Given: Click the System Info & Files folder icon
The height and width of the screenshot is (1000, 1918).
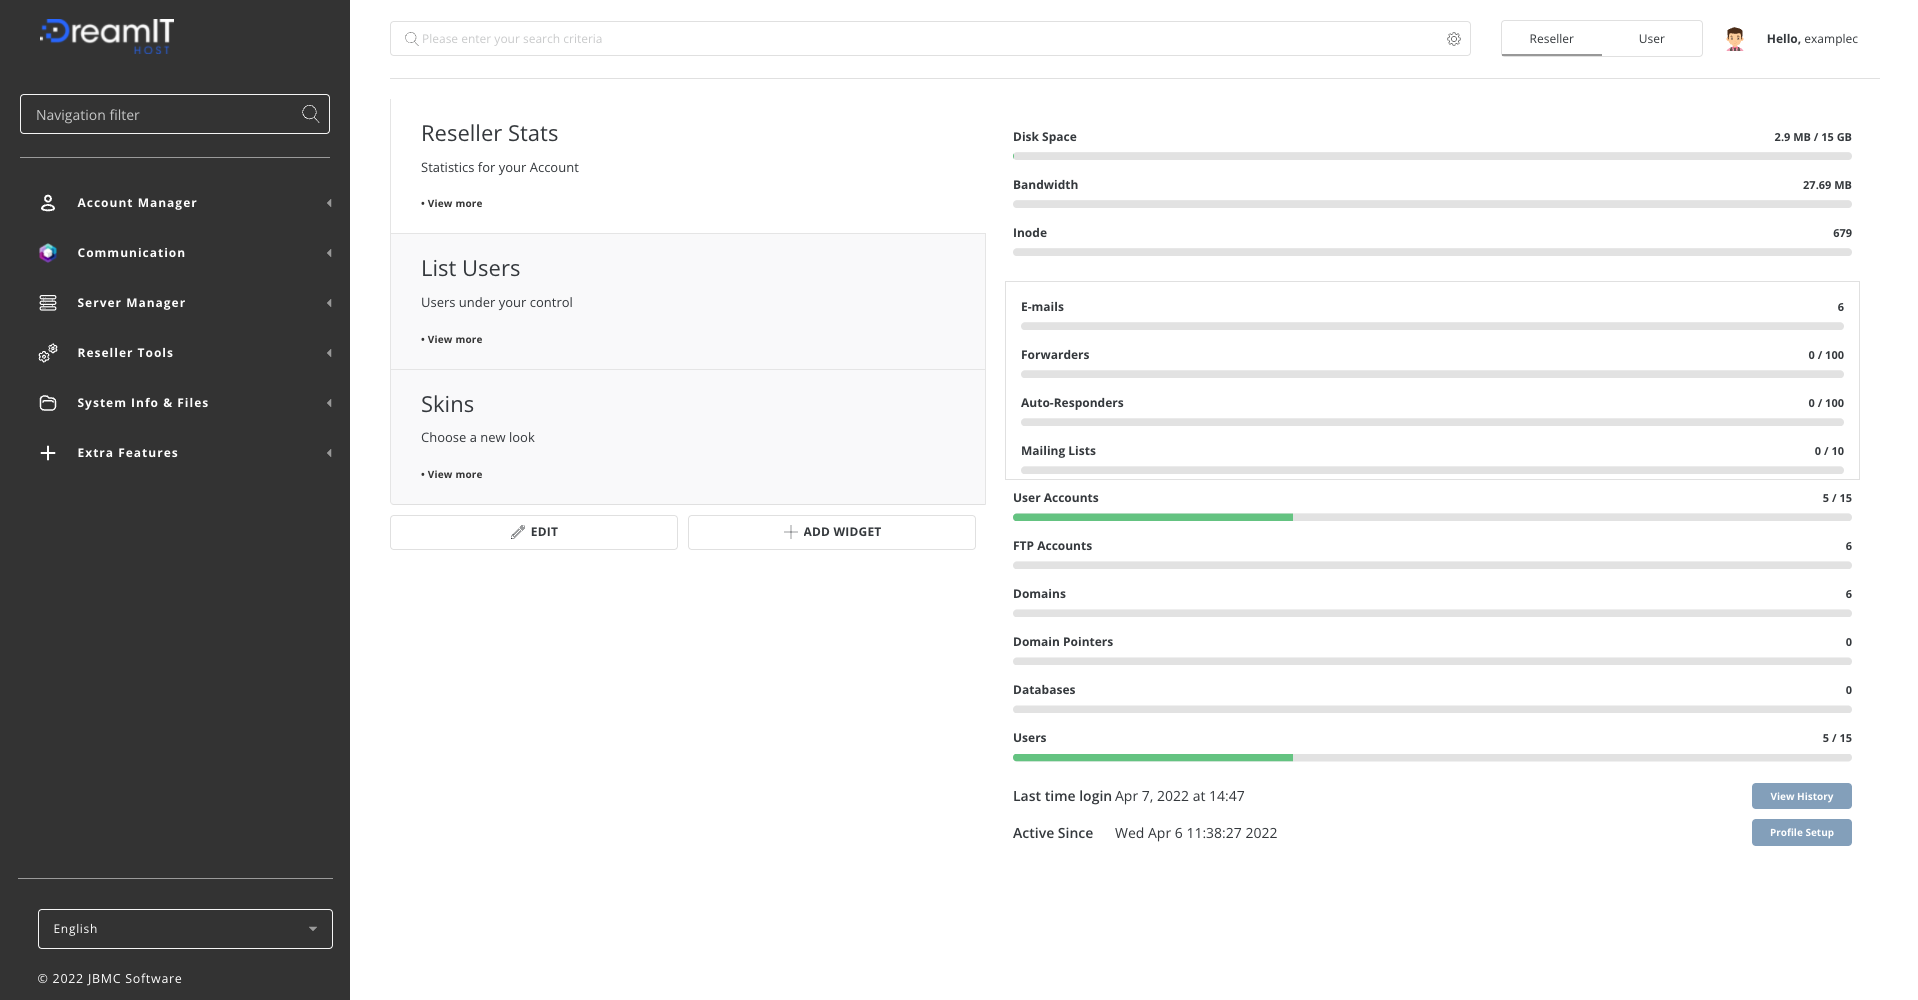Looking at the screenshot, I should pos(47,402).
